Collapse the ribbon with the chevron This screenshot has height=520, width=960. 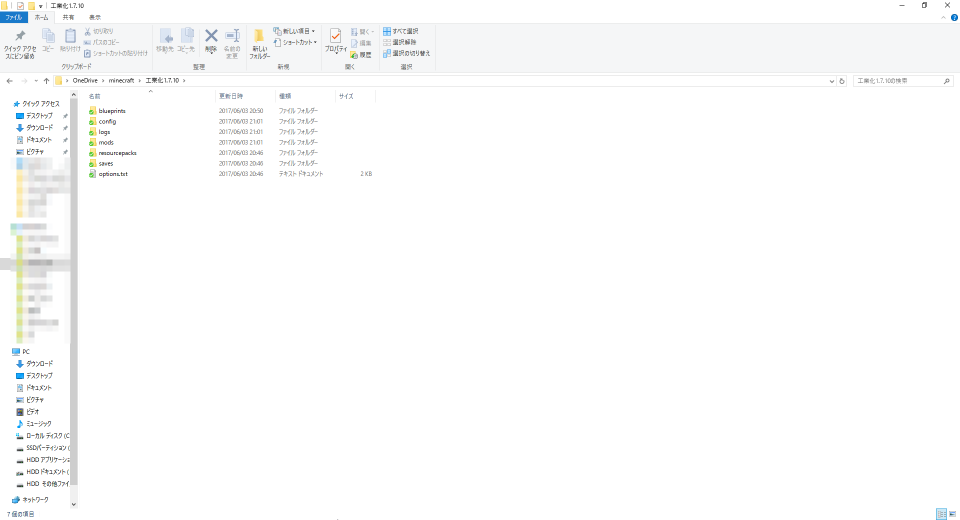click(x=942, y=17)
